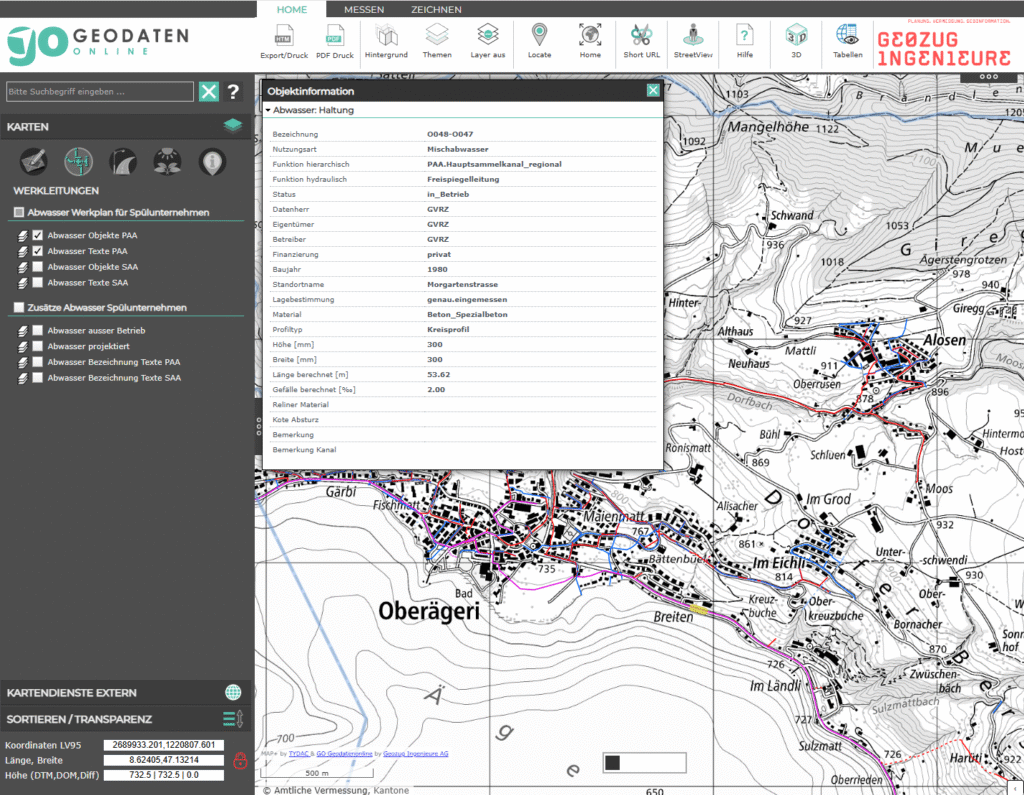Open the Themen layers tool
The image size is (1024, 795).
click(436, 41)
